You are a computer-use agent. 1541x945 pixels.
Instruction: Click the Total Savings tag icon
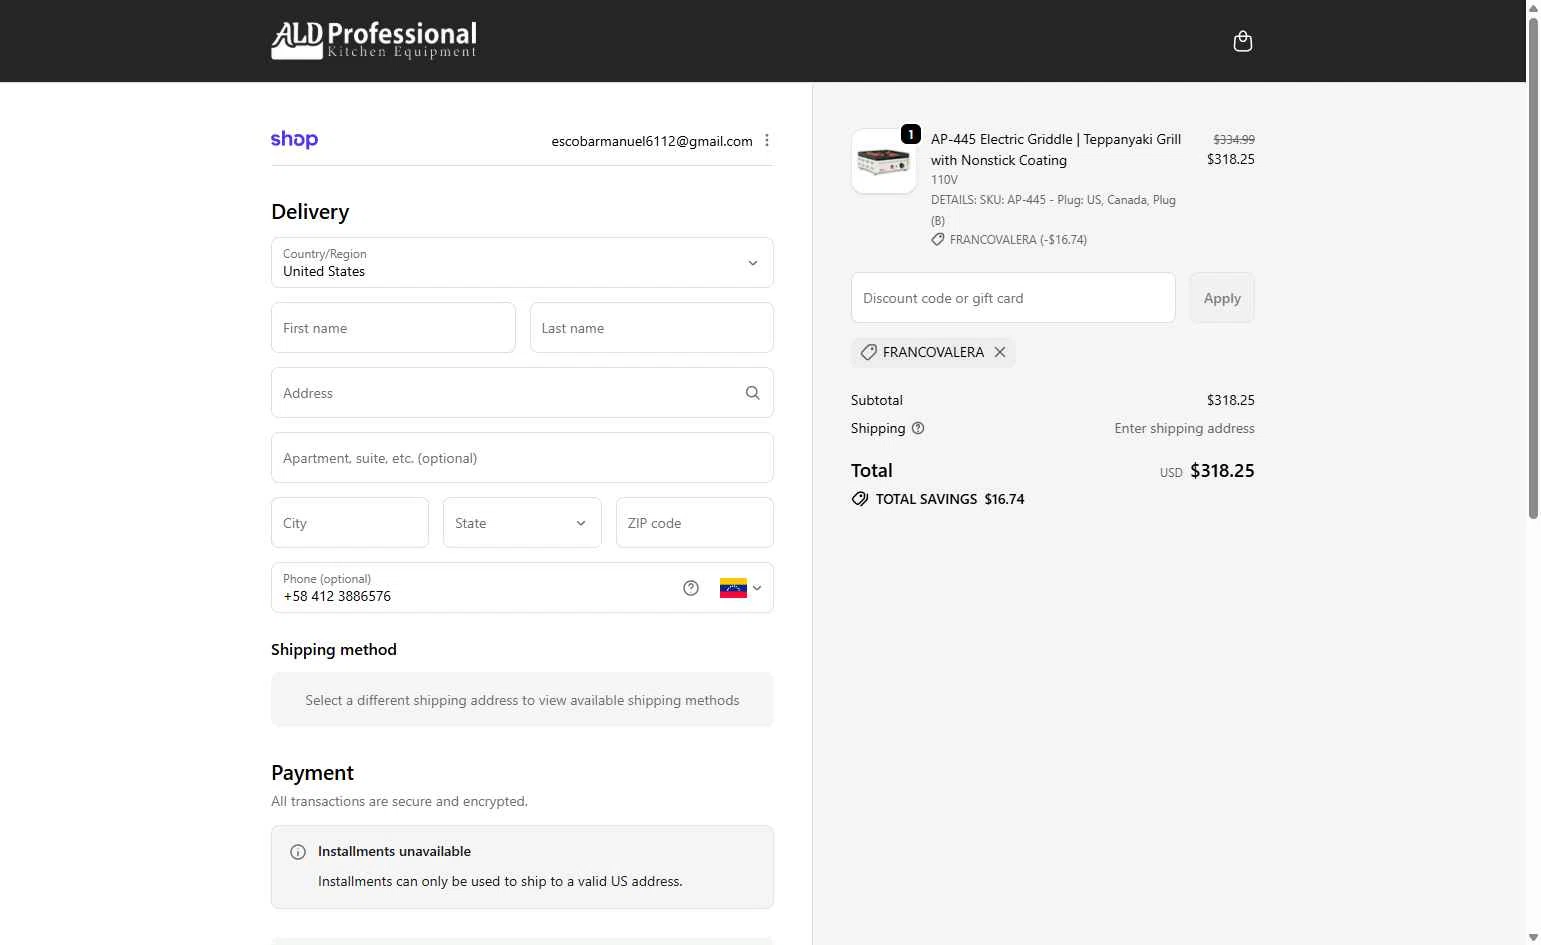[860, 499]
